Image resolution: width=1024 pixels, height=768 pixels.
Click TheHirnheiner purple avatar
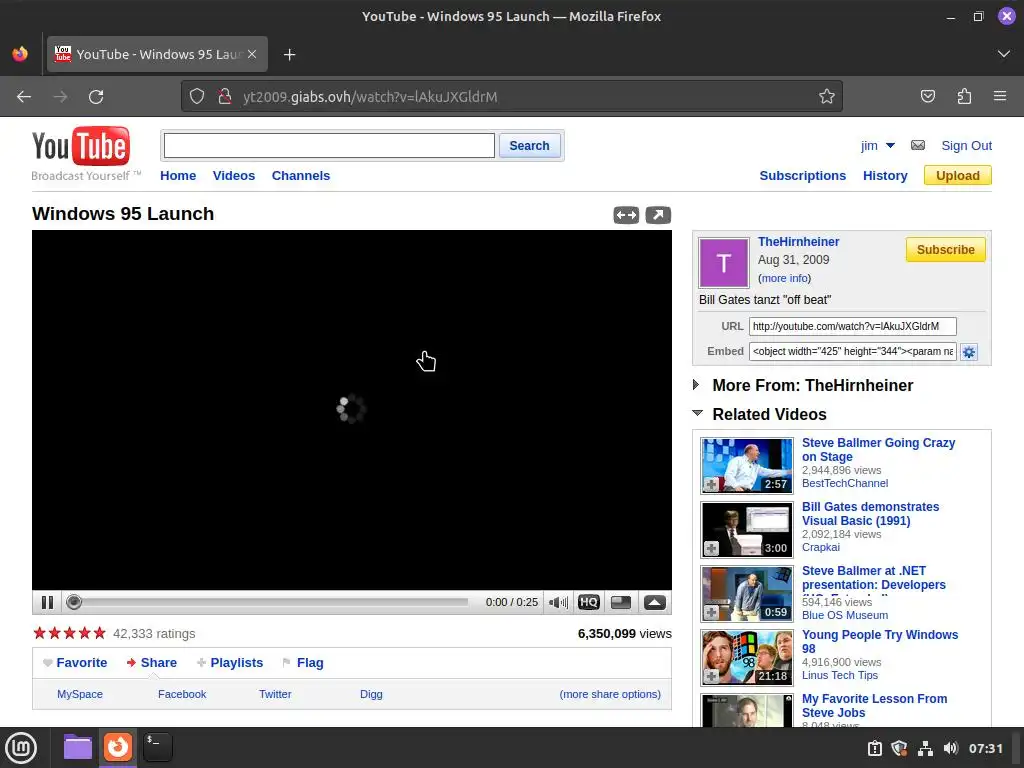[x=724, y=263]
